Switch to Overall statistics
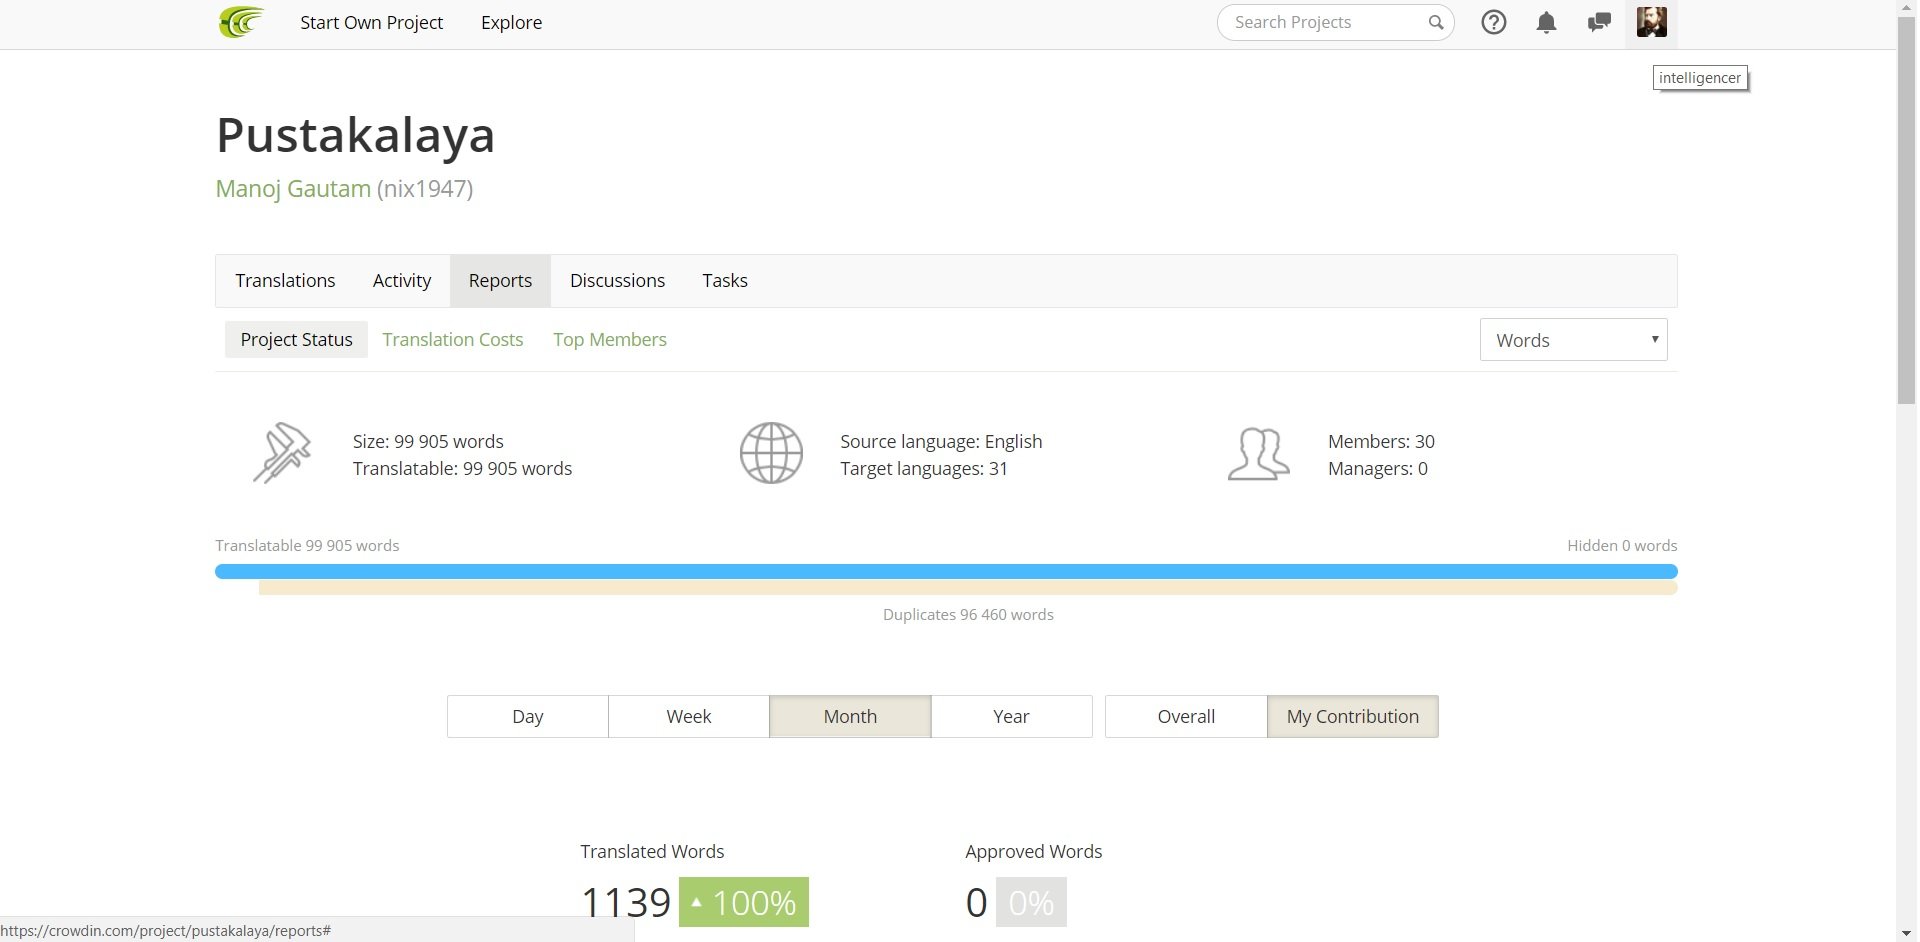 pyautogui.click(x=1186, y=717)
